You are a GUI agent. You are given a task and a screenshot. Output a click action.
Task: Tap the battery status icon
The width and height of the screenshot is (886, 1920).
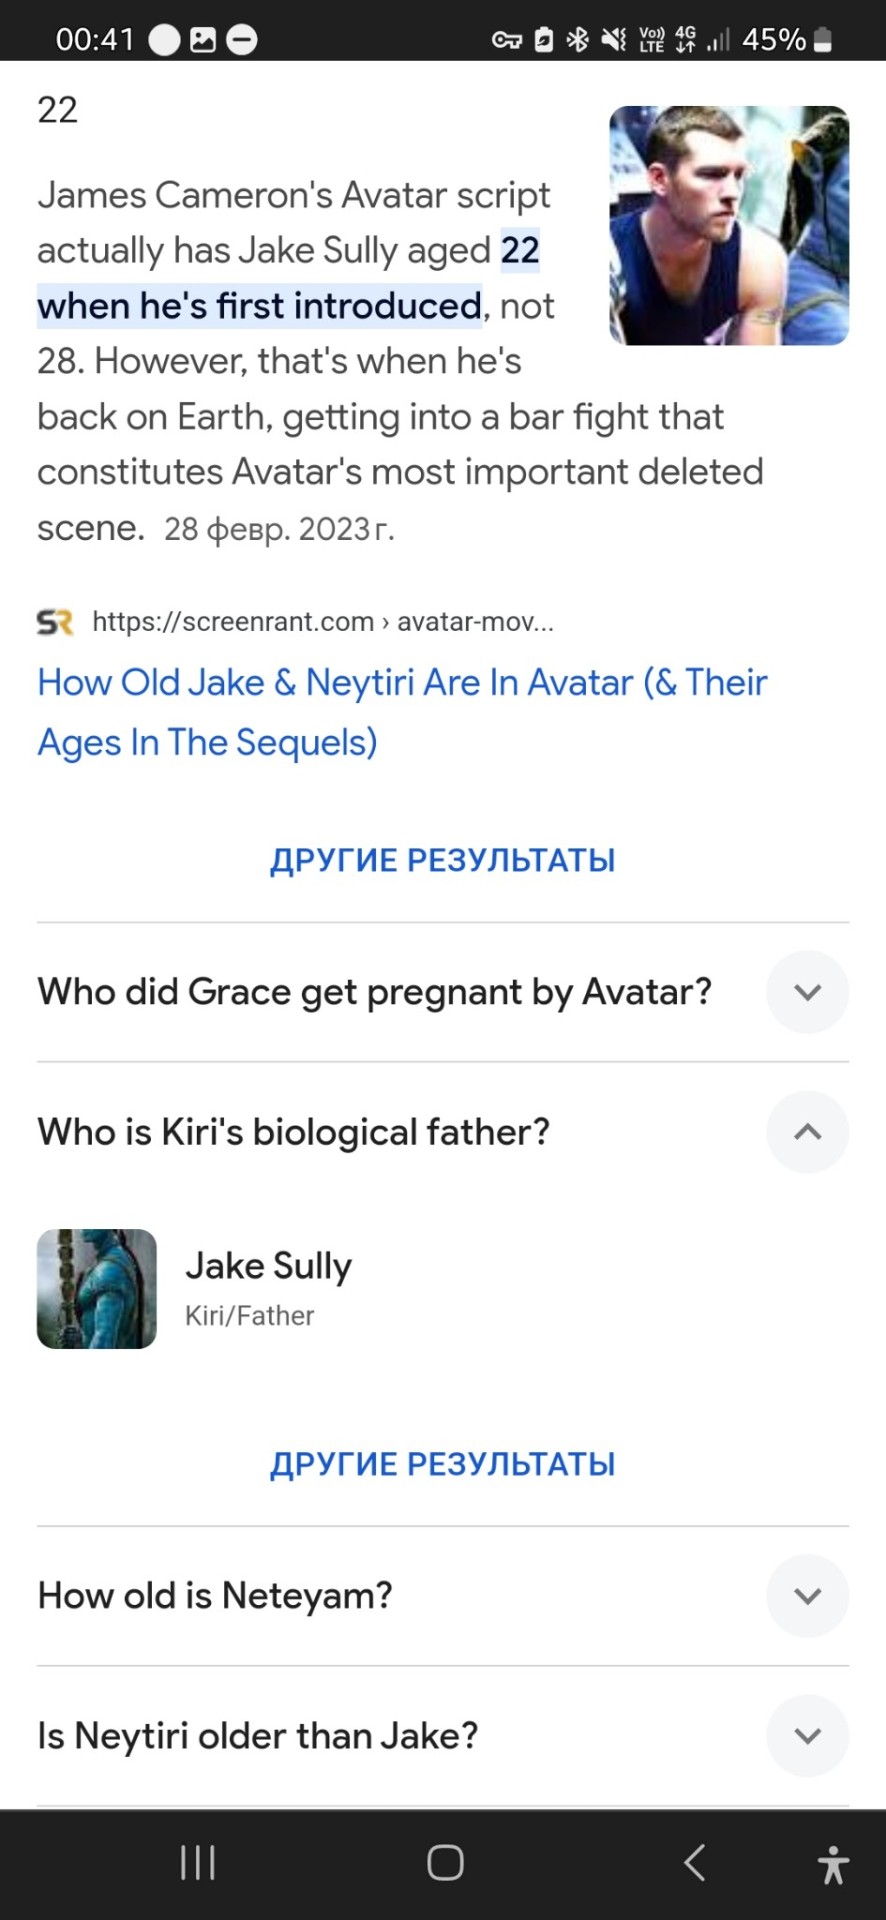click(823, 40)
